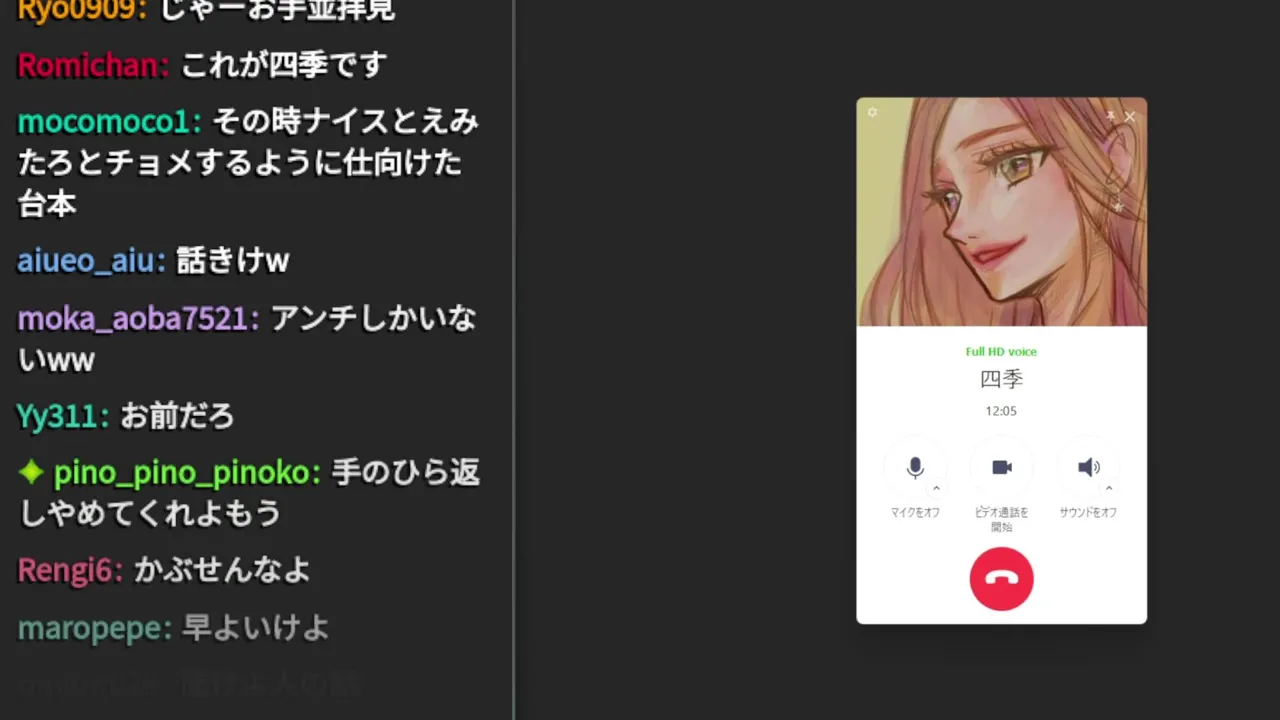Expand speaker device options arrow
The image size is (1280, 720).
pyautogui.click(x=1109, y=489)
